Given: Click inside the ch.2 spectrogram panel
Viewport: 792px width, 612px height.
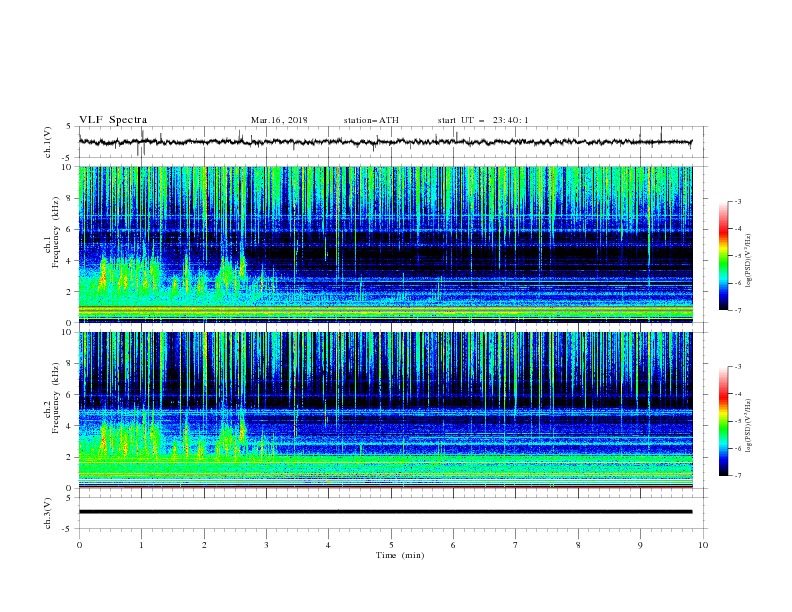Looking at the screenshot, I should point(385,410).
